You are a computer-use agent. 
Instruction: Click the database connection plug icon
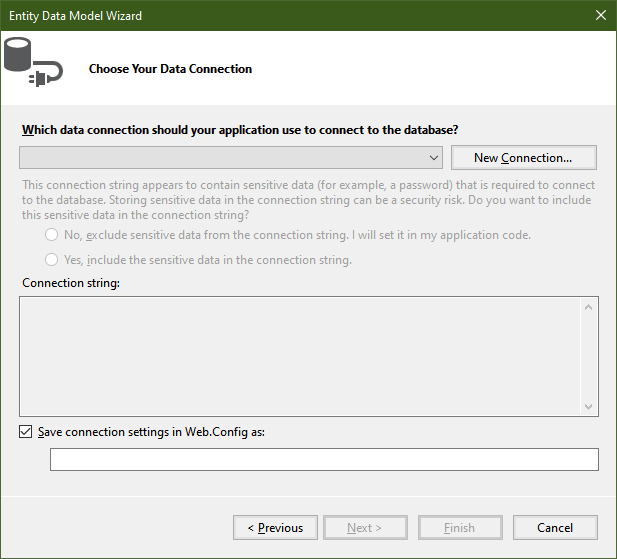coord(33,62)
